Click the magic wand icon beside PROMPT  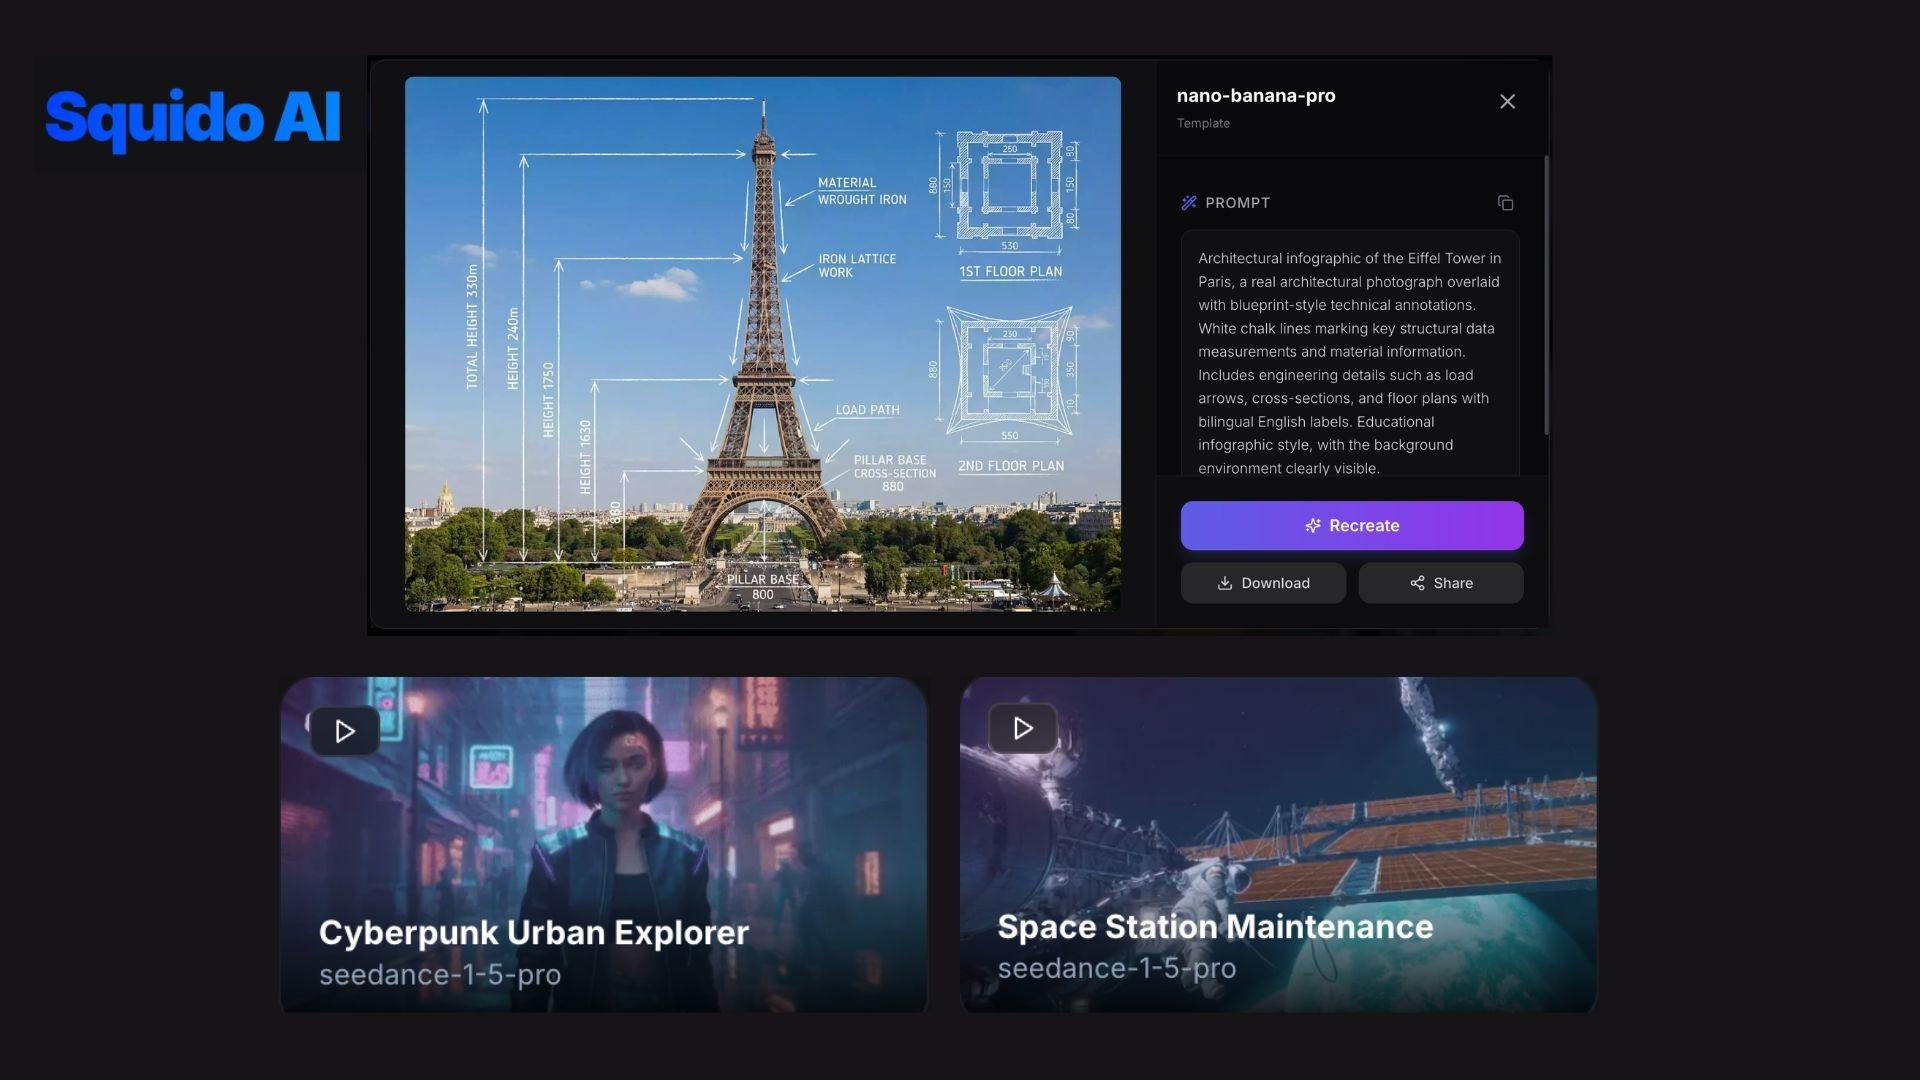click(1189, 203)
